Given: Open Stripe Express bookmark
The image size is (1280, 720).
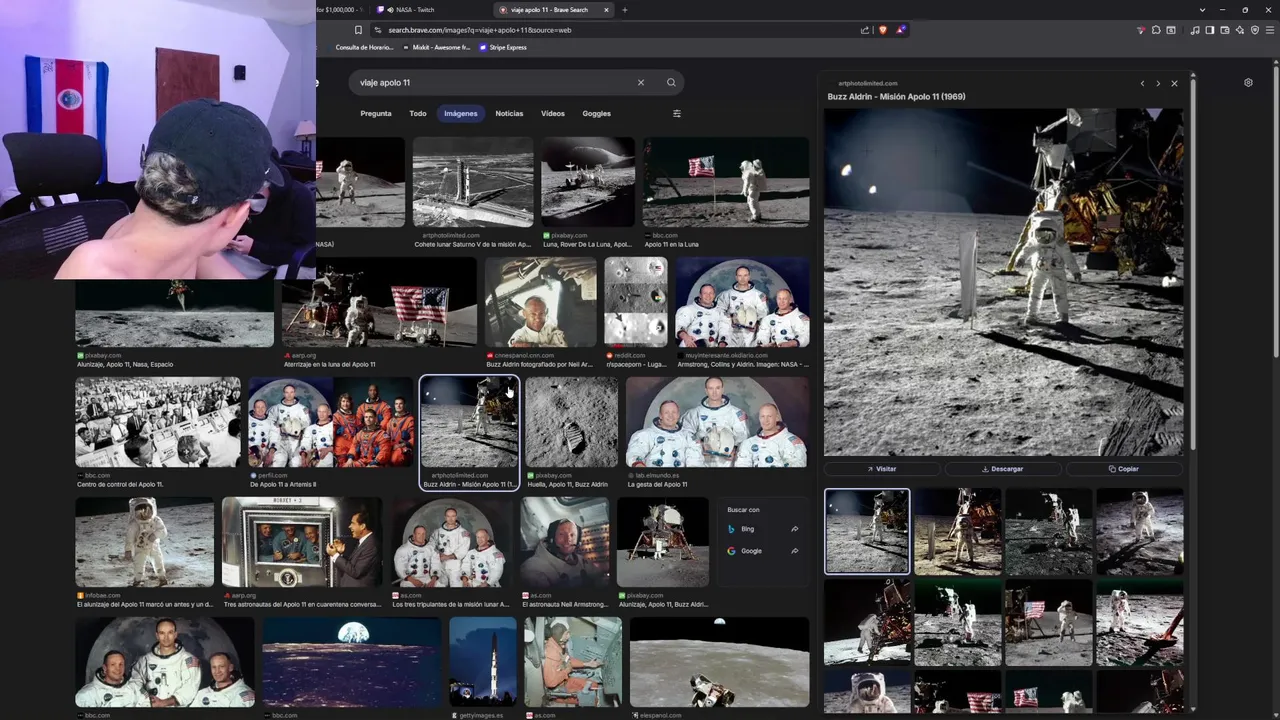Looking at the screenshot, I should coord(503,47).
